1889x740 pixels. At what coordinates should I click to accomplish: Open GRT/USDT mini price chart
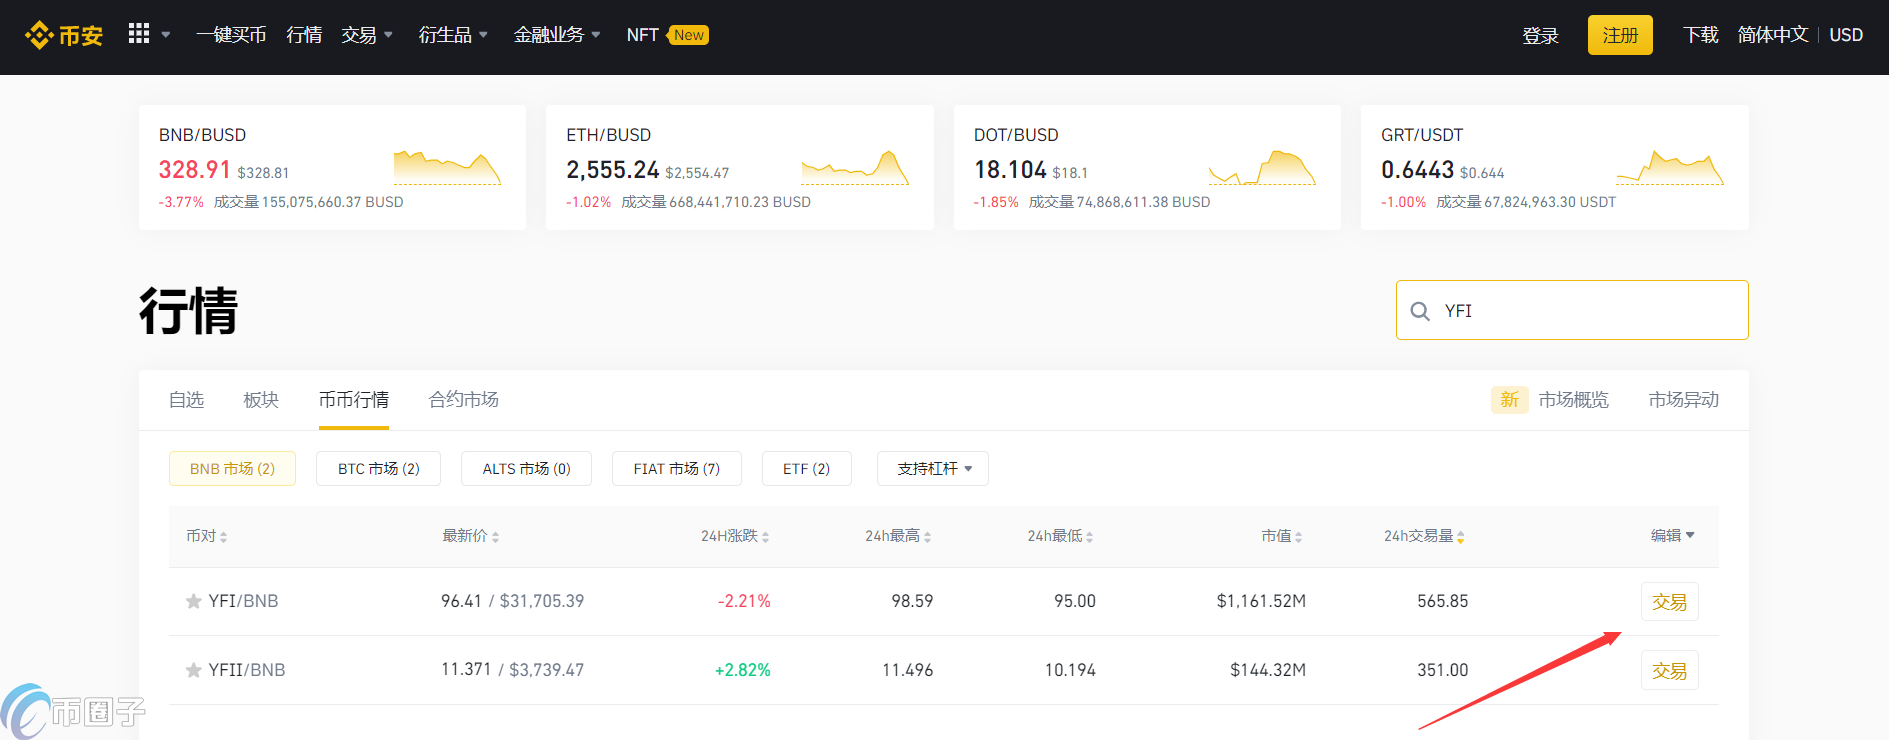point(1670,168)
